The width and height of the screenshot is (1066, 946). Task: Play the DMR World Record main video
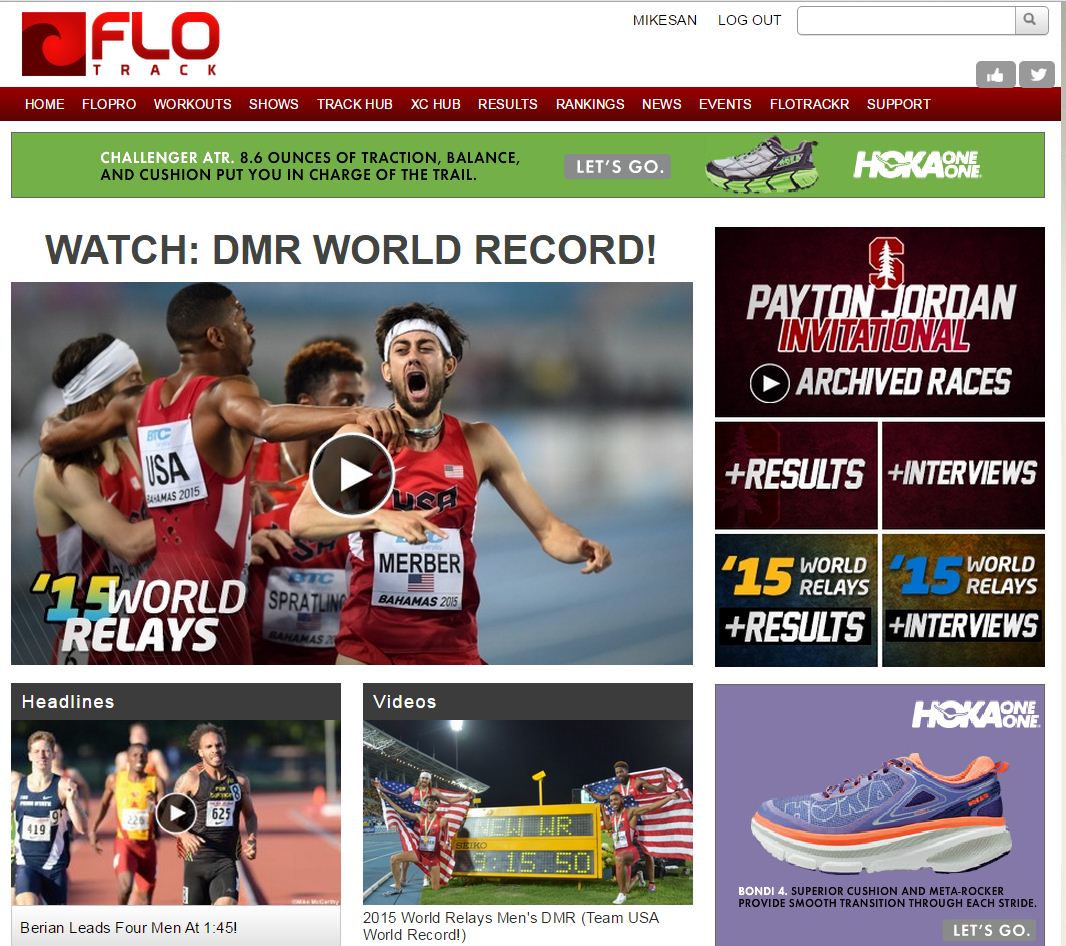(x=351, y=474)
